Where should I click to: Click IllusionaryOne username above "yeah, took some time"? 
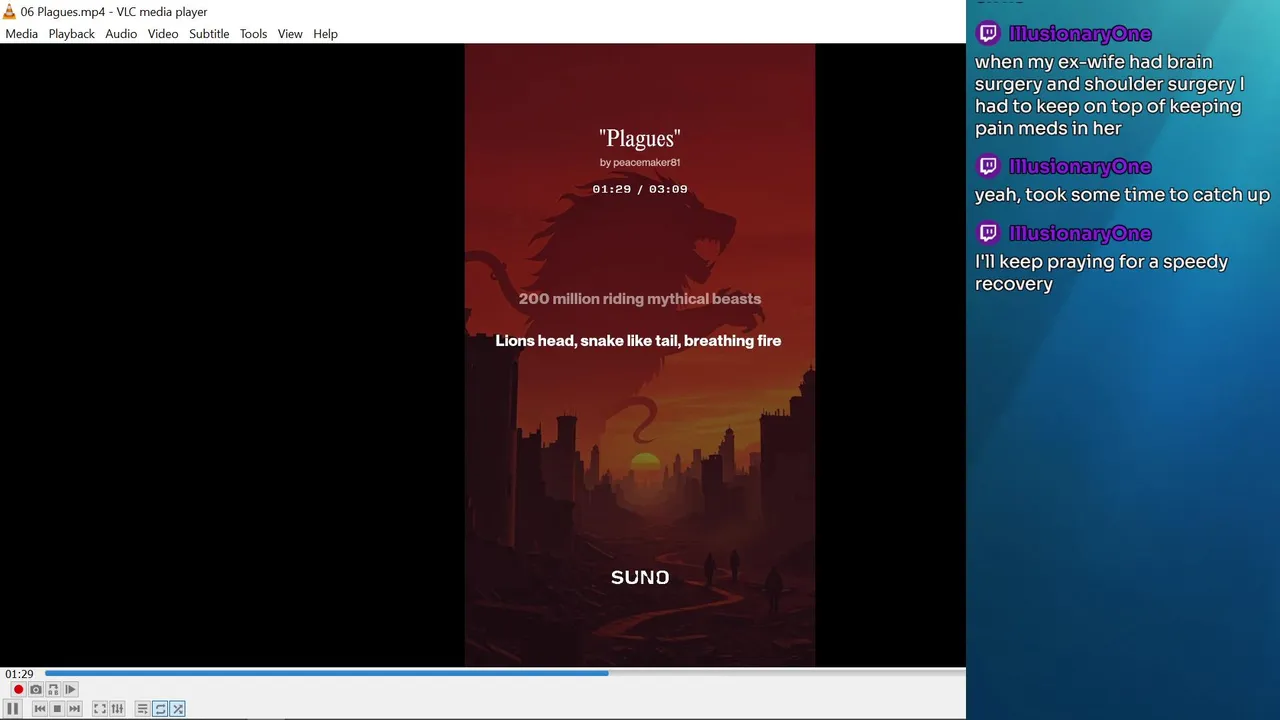(1080, 167)
